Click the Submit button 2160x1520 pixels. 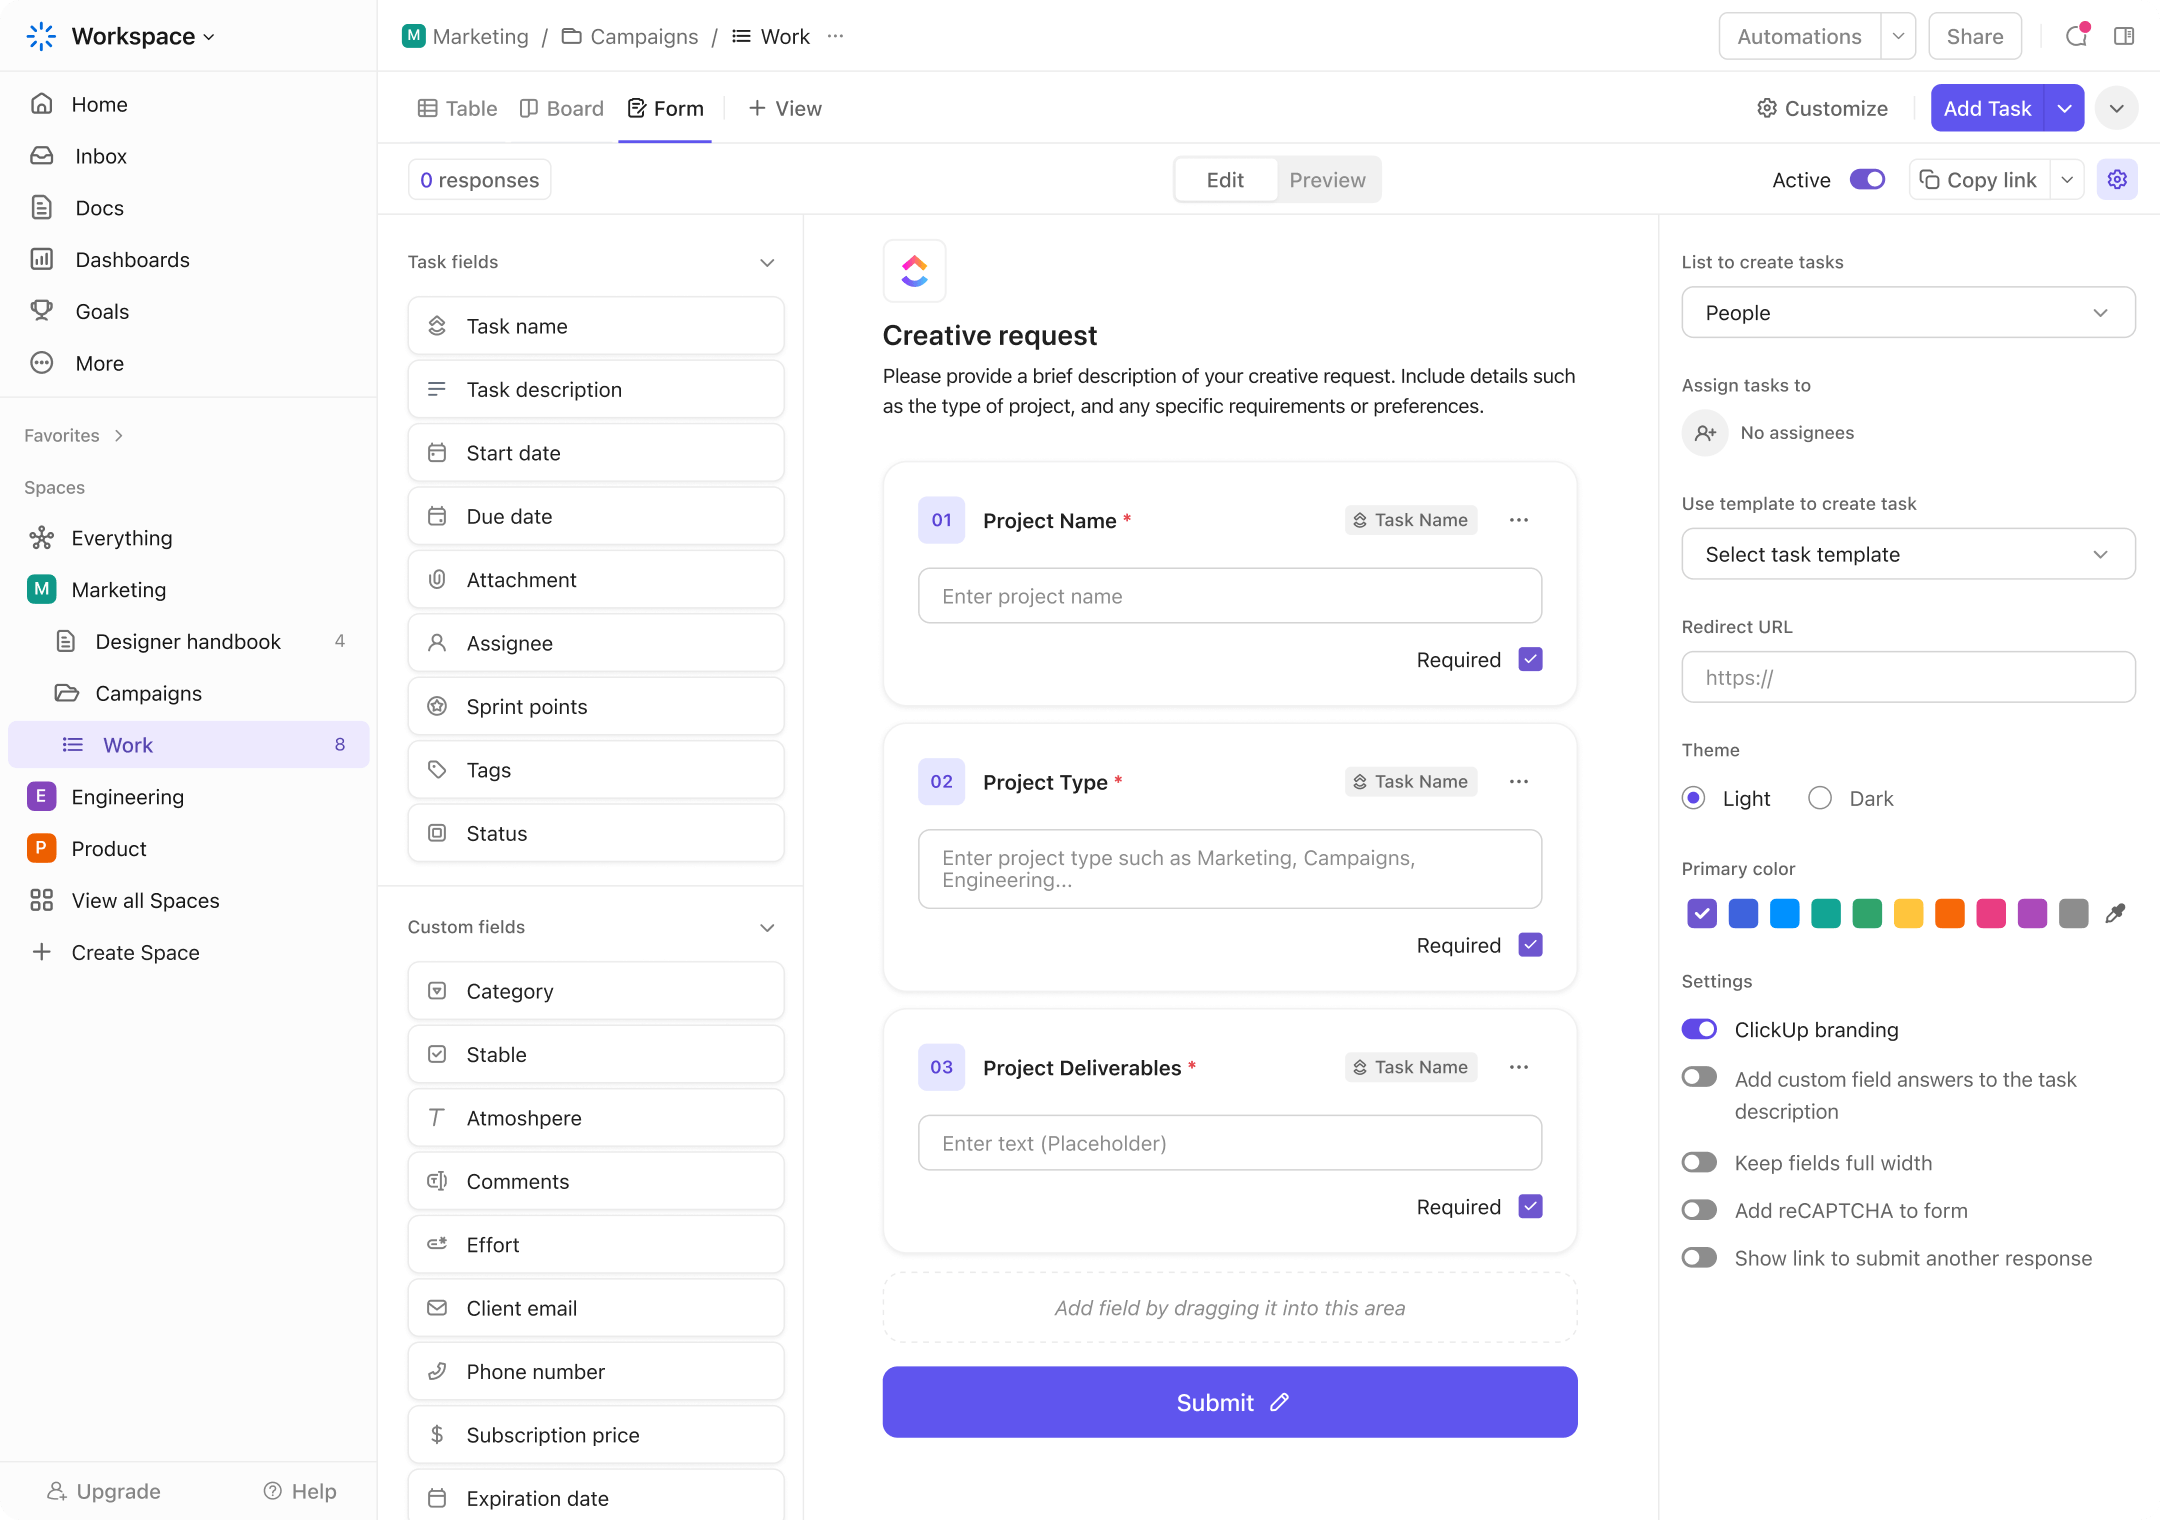1229,1402
